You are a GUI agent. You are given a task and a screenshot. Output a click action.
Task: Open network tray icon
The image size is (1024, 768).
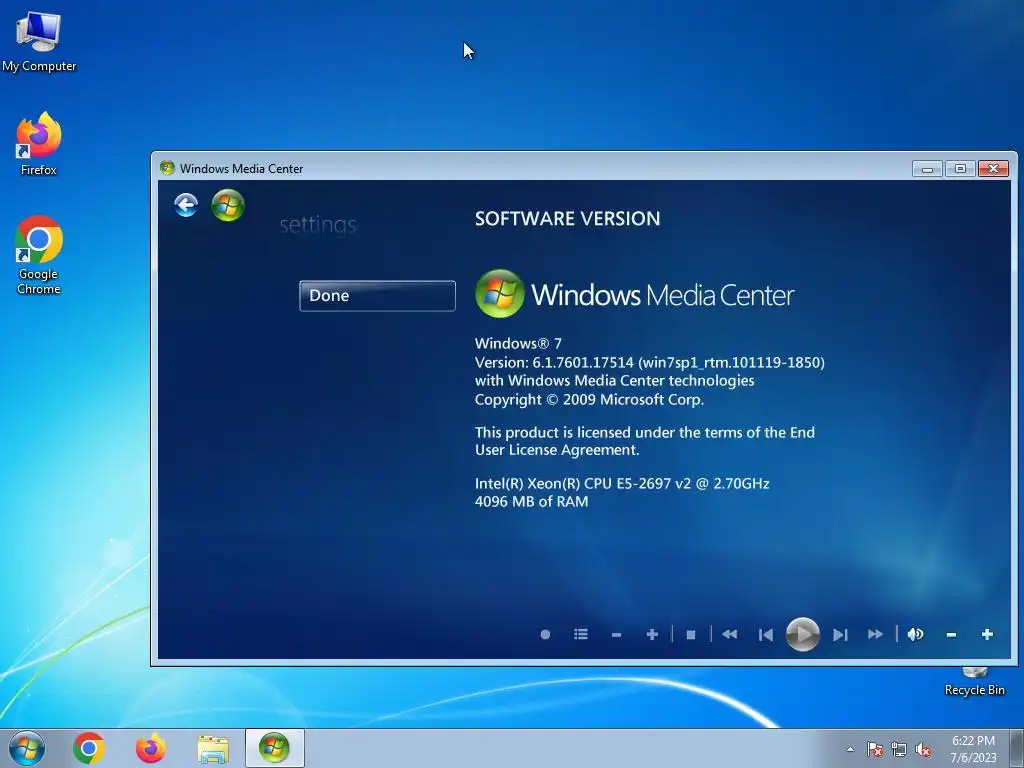(x=899, y=749)
